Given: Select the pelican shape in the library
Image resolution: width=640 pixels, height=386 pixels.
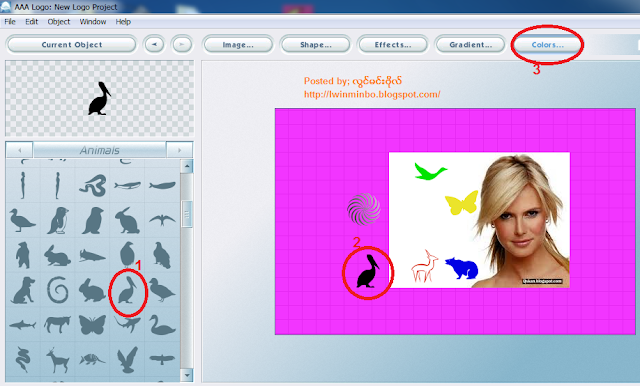Looking at the screenshot, I should click(x=127, y=291).
